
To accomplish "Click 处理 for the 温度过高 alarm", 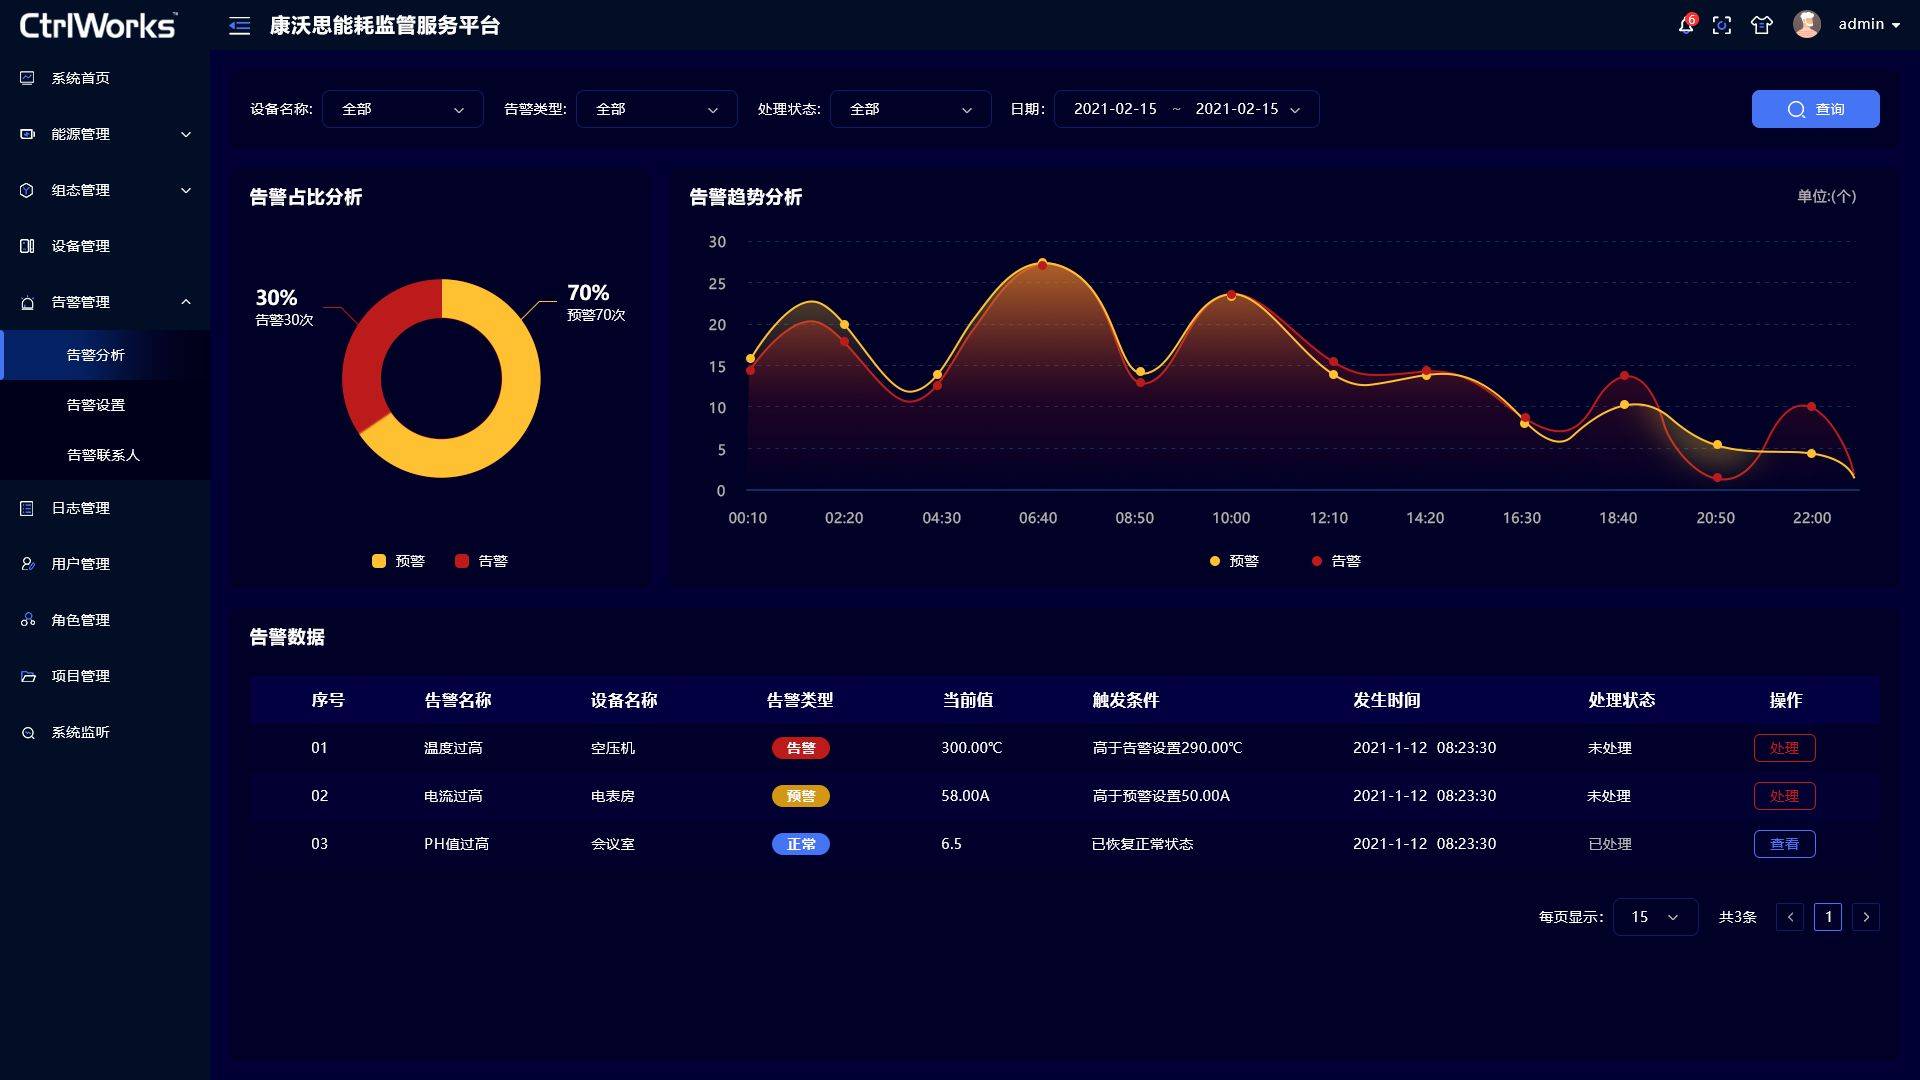I will [x=1784, y=748].
